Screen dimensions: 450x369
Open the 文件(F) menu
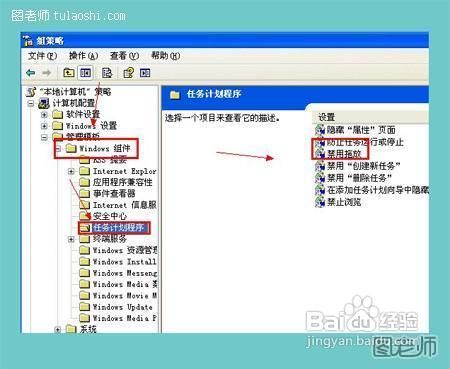[x=42, y=56]
